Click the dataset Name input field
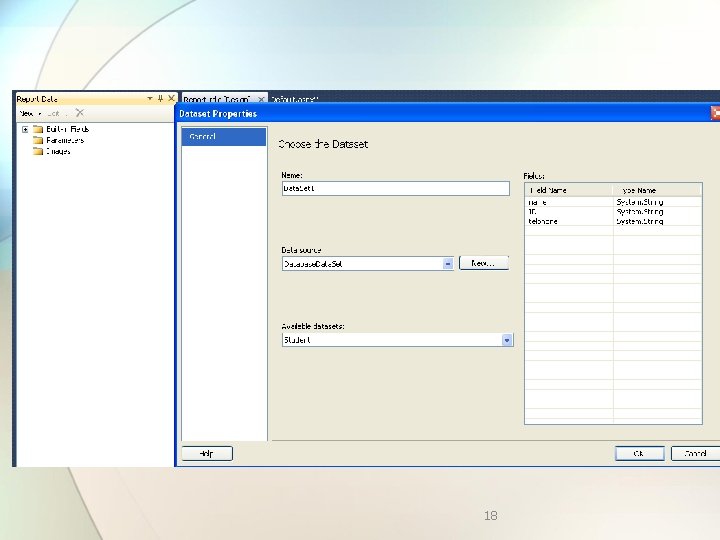This screenshot has height=540, width=720. point(395,188)
